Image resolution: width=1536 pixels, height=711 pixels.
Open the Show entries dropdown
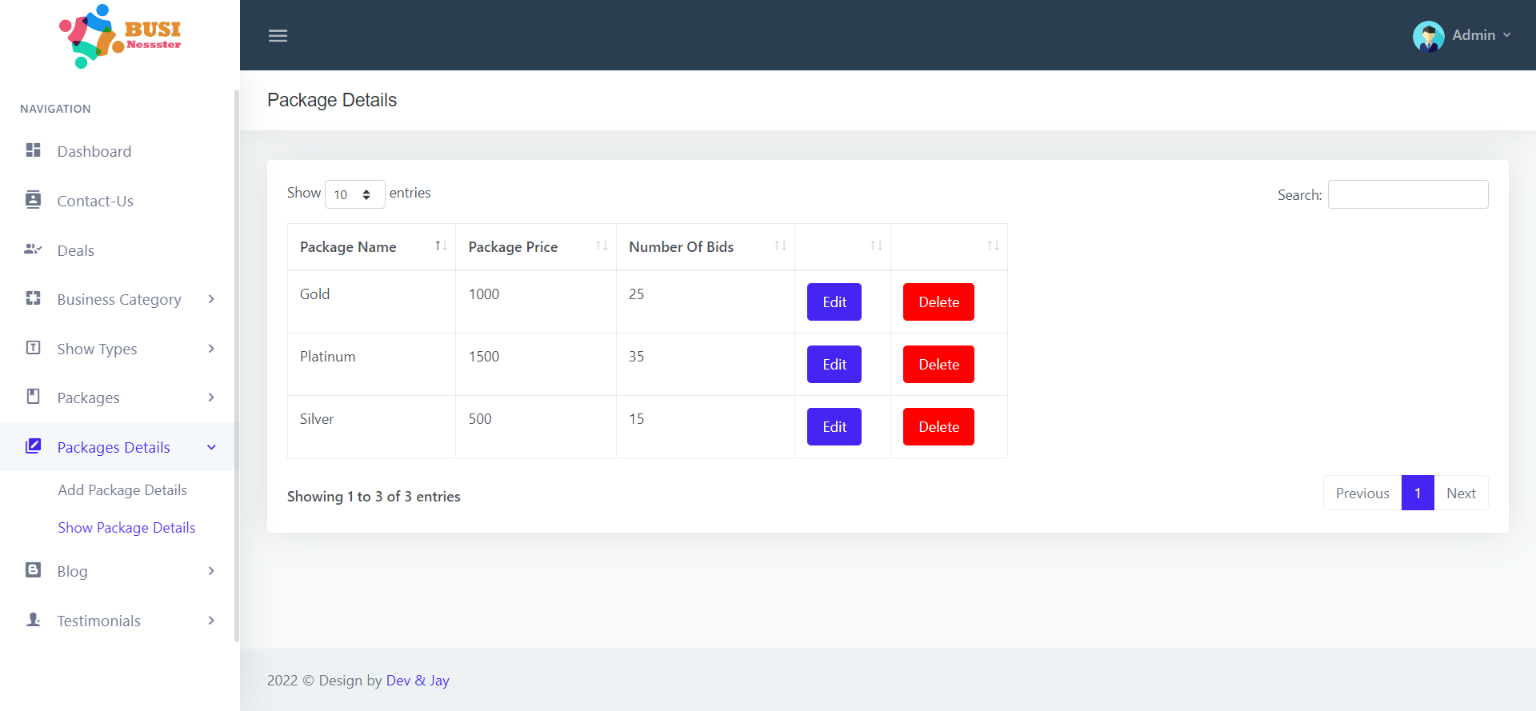click(x=354, y=194)
